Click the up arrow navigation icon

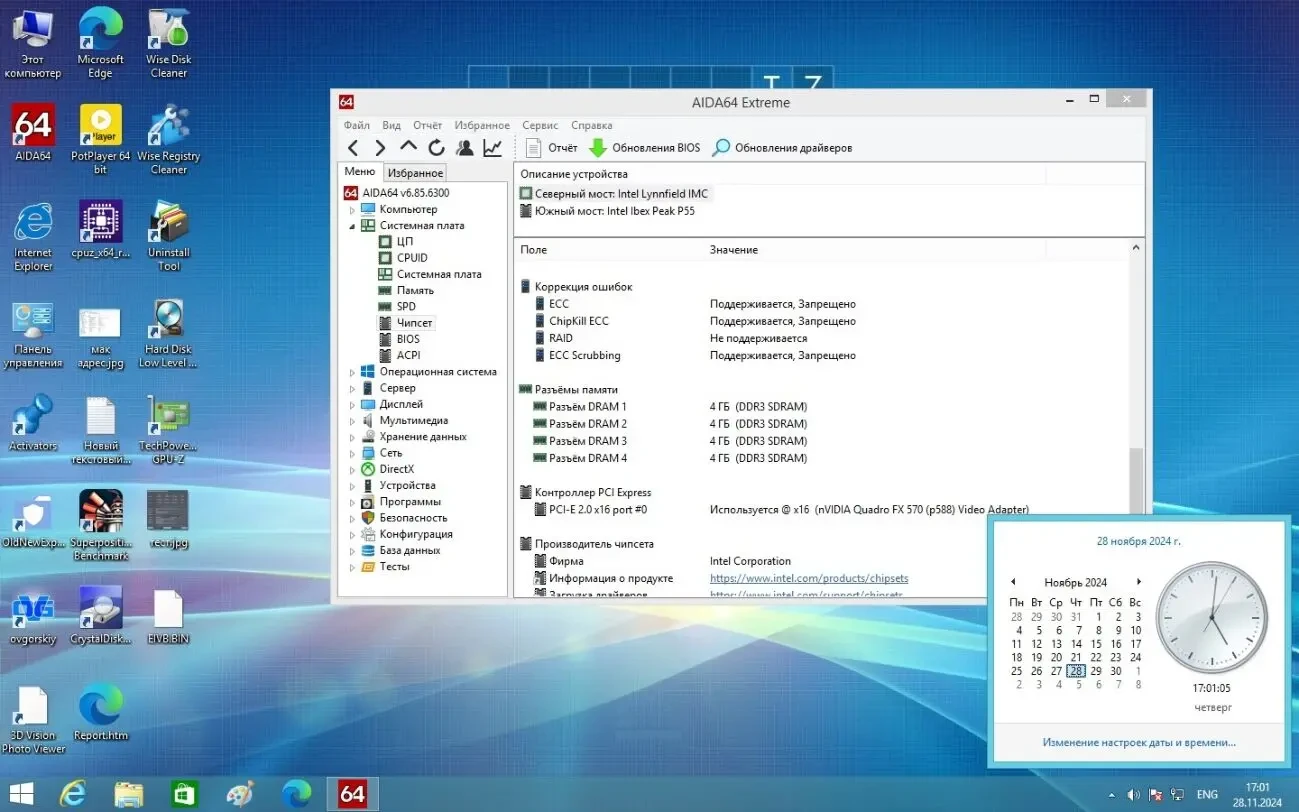pyautogui.click(x=408, y=147)
